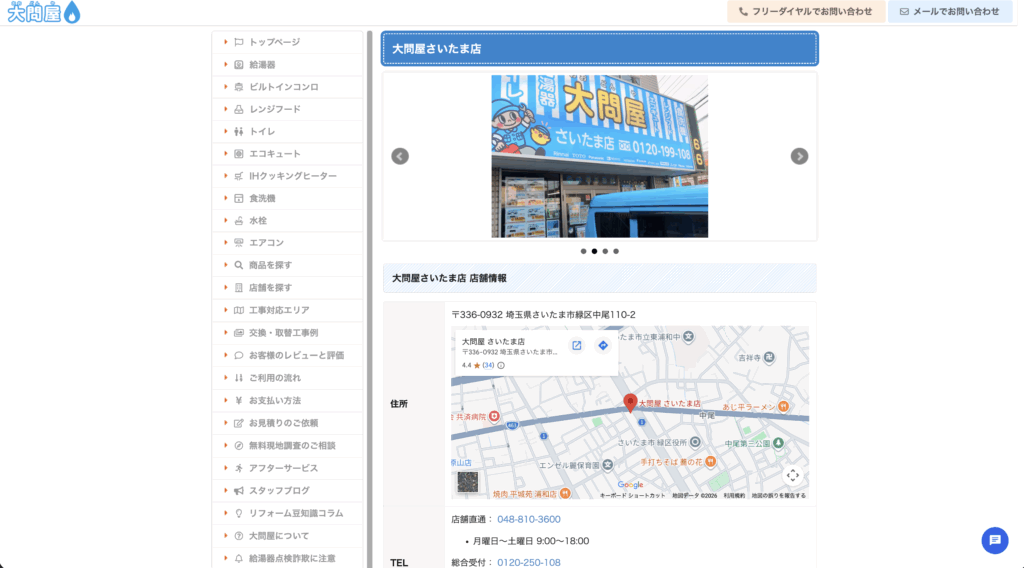1024x568 pixels.
Task: Switch map to satellite view thumbnail
Action: tap(468, 482)
